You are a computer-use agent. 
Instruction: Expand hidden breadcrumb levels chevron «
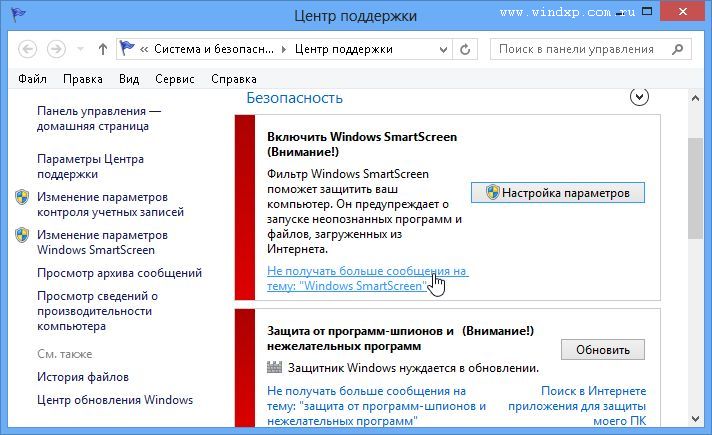coord(144,49)
